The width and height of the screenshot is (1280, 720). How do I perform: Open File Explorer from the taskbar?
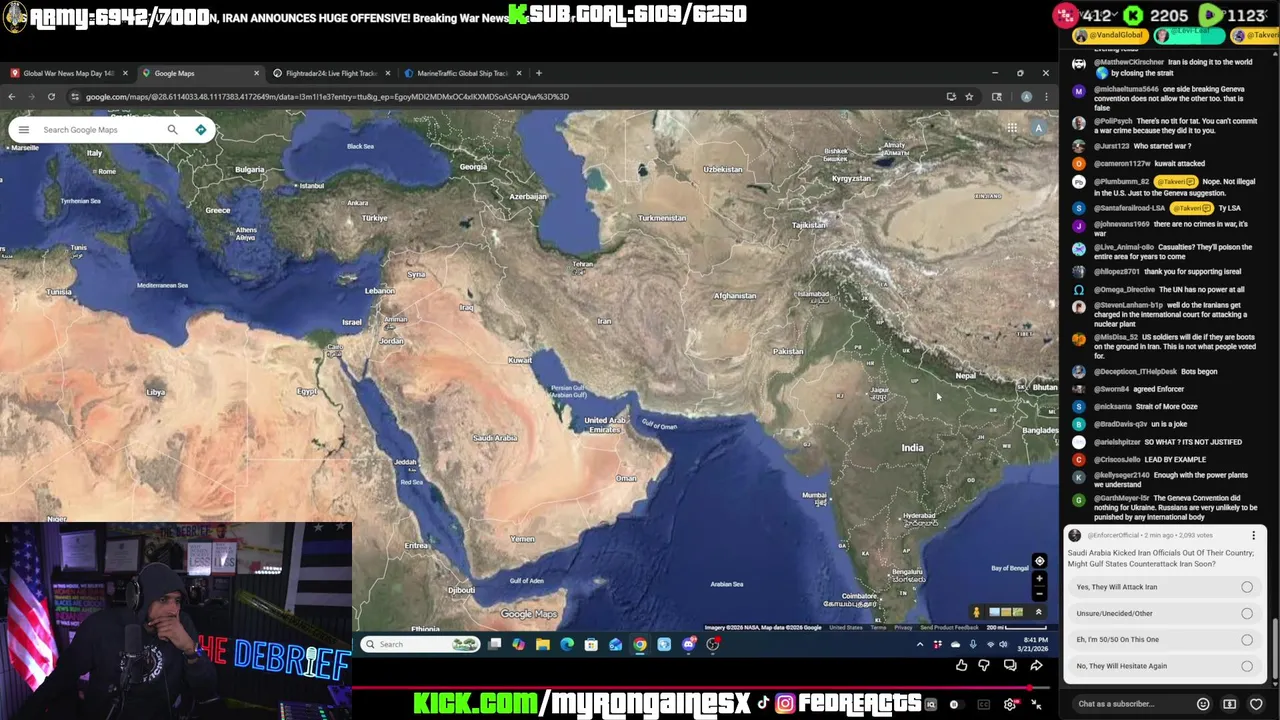543,644
